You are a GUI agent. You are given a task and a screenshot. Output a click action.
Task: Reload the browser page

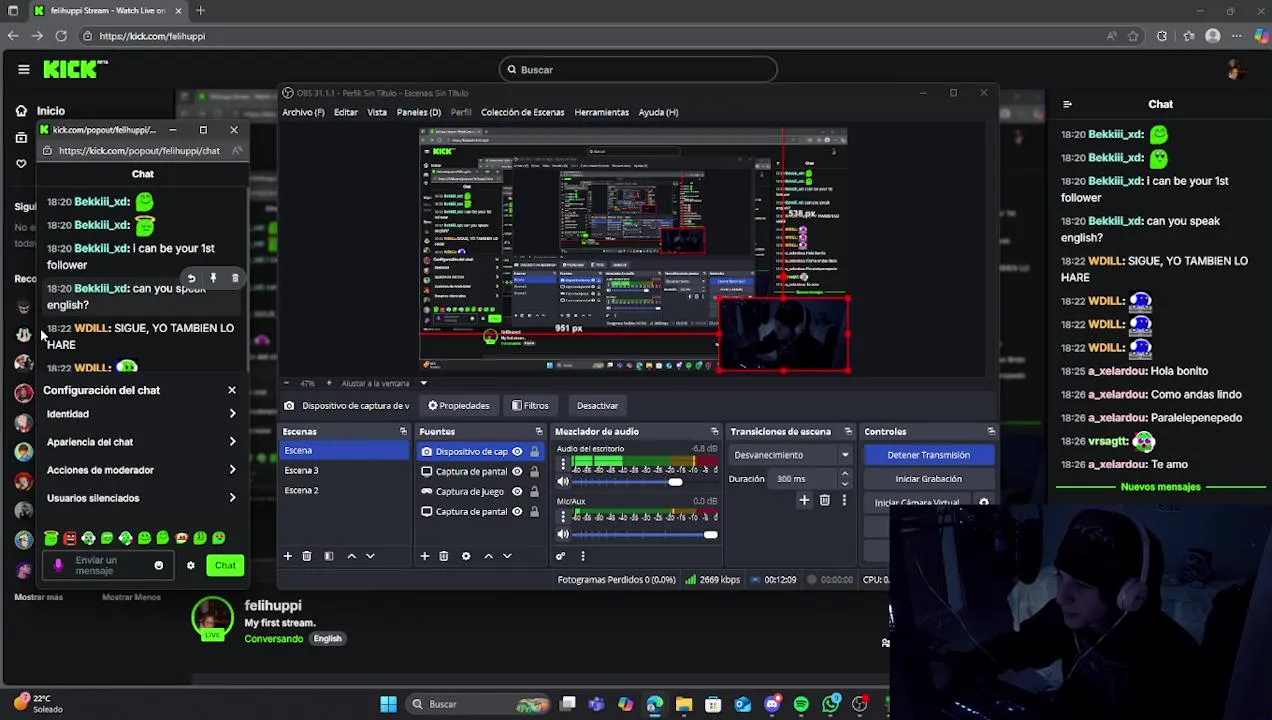coord(61,36)
